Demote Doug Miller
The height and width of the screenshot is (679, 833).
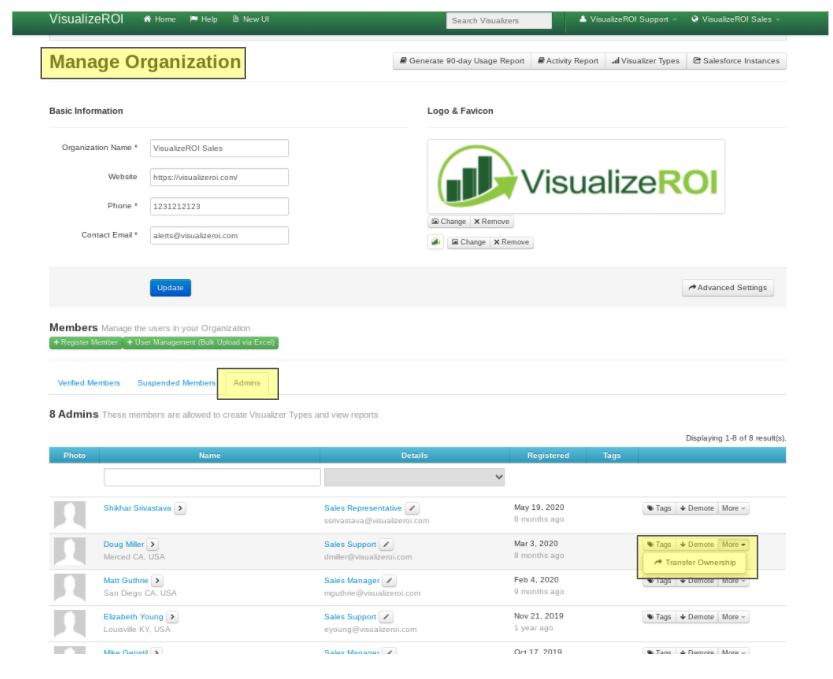(x=697, y=545)
